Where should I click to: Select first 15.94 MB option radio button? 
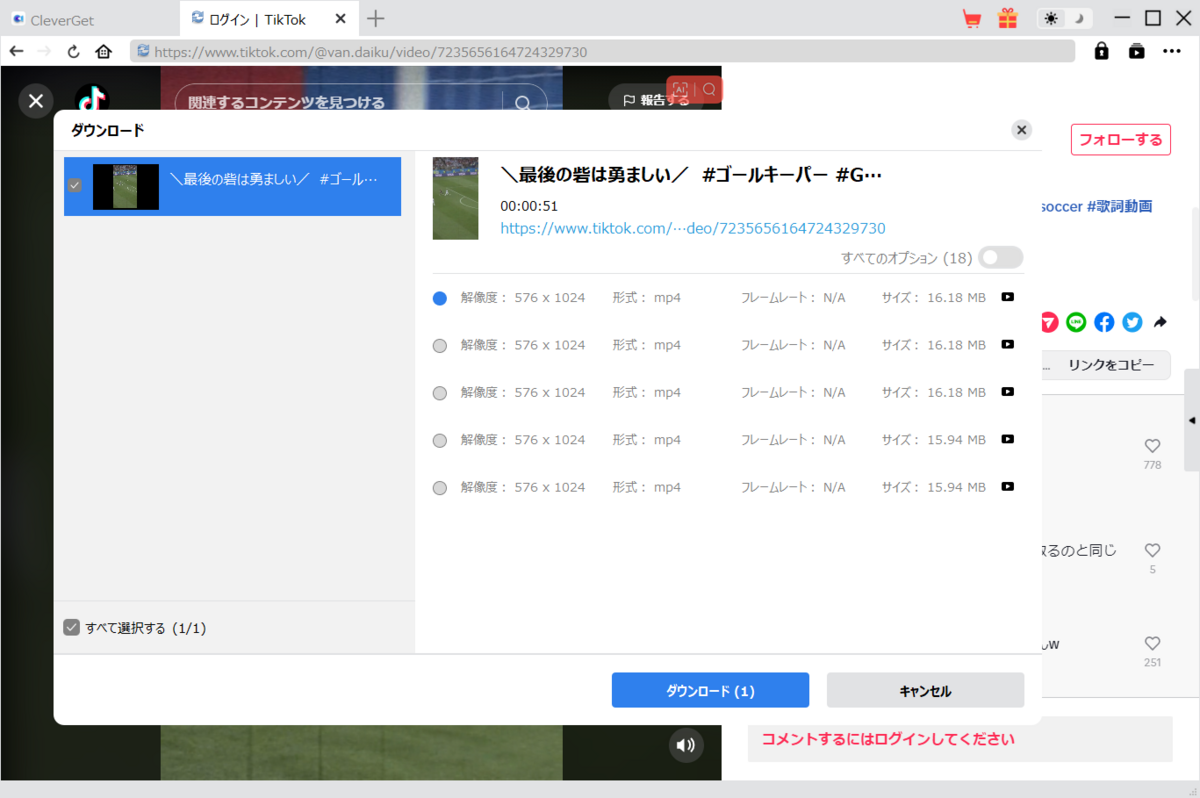coord(439,441)
